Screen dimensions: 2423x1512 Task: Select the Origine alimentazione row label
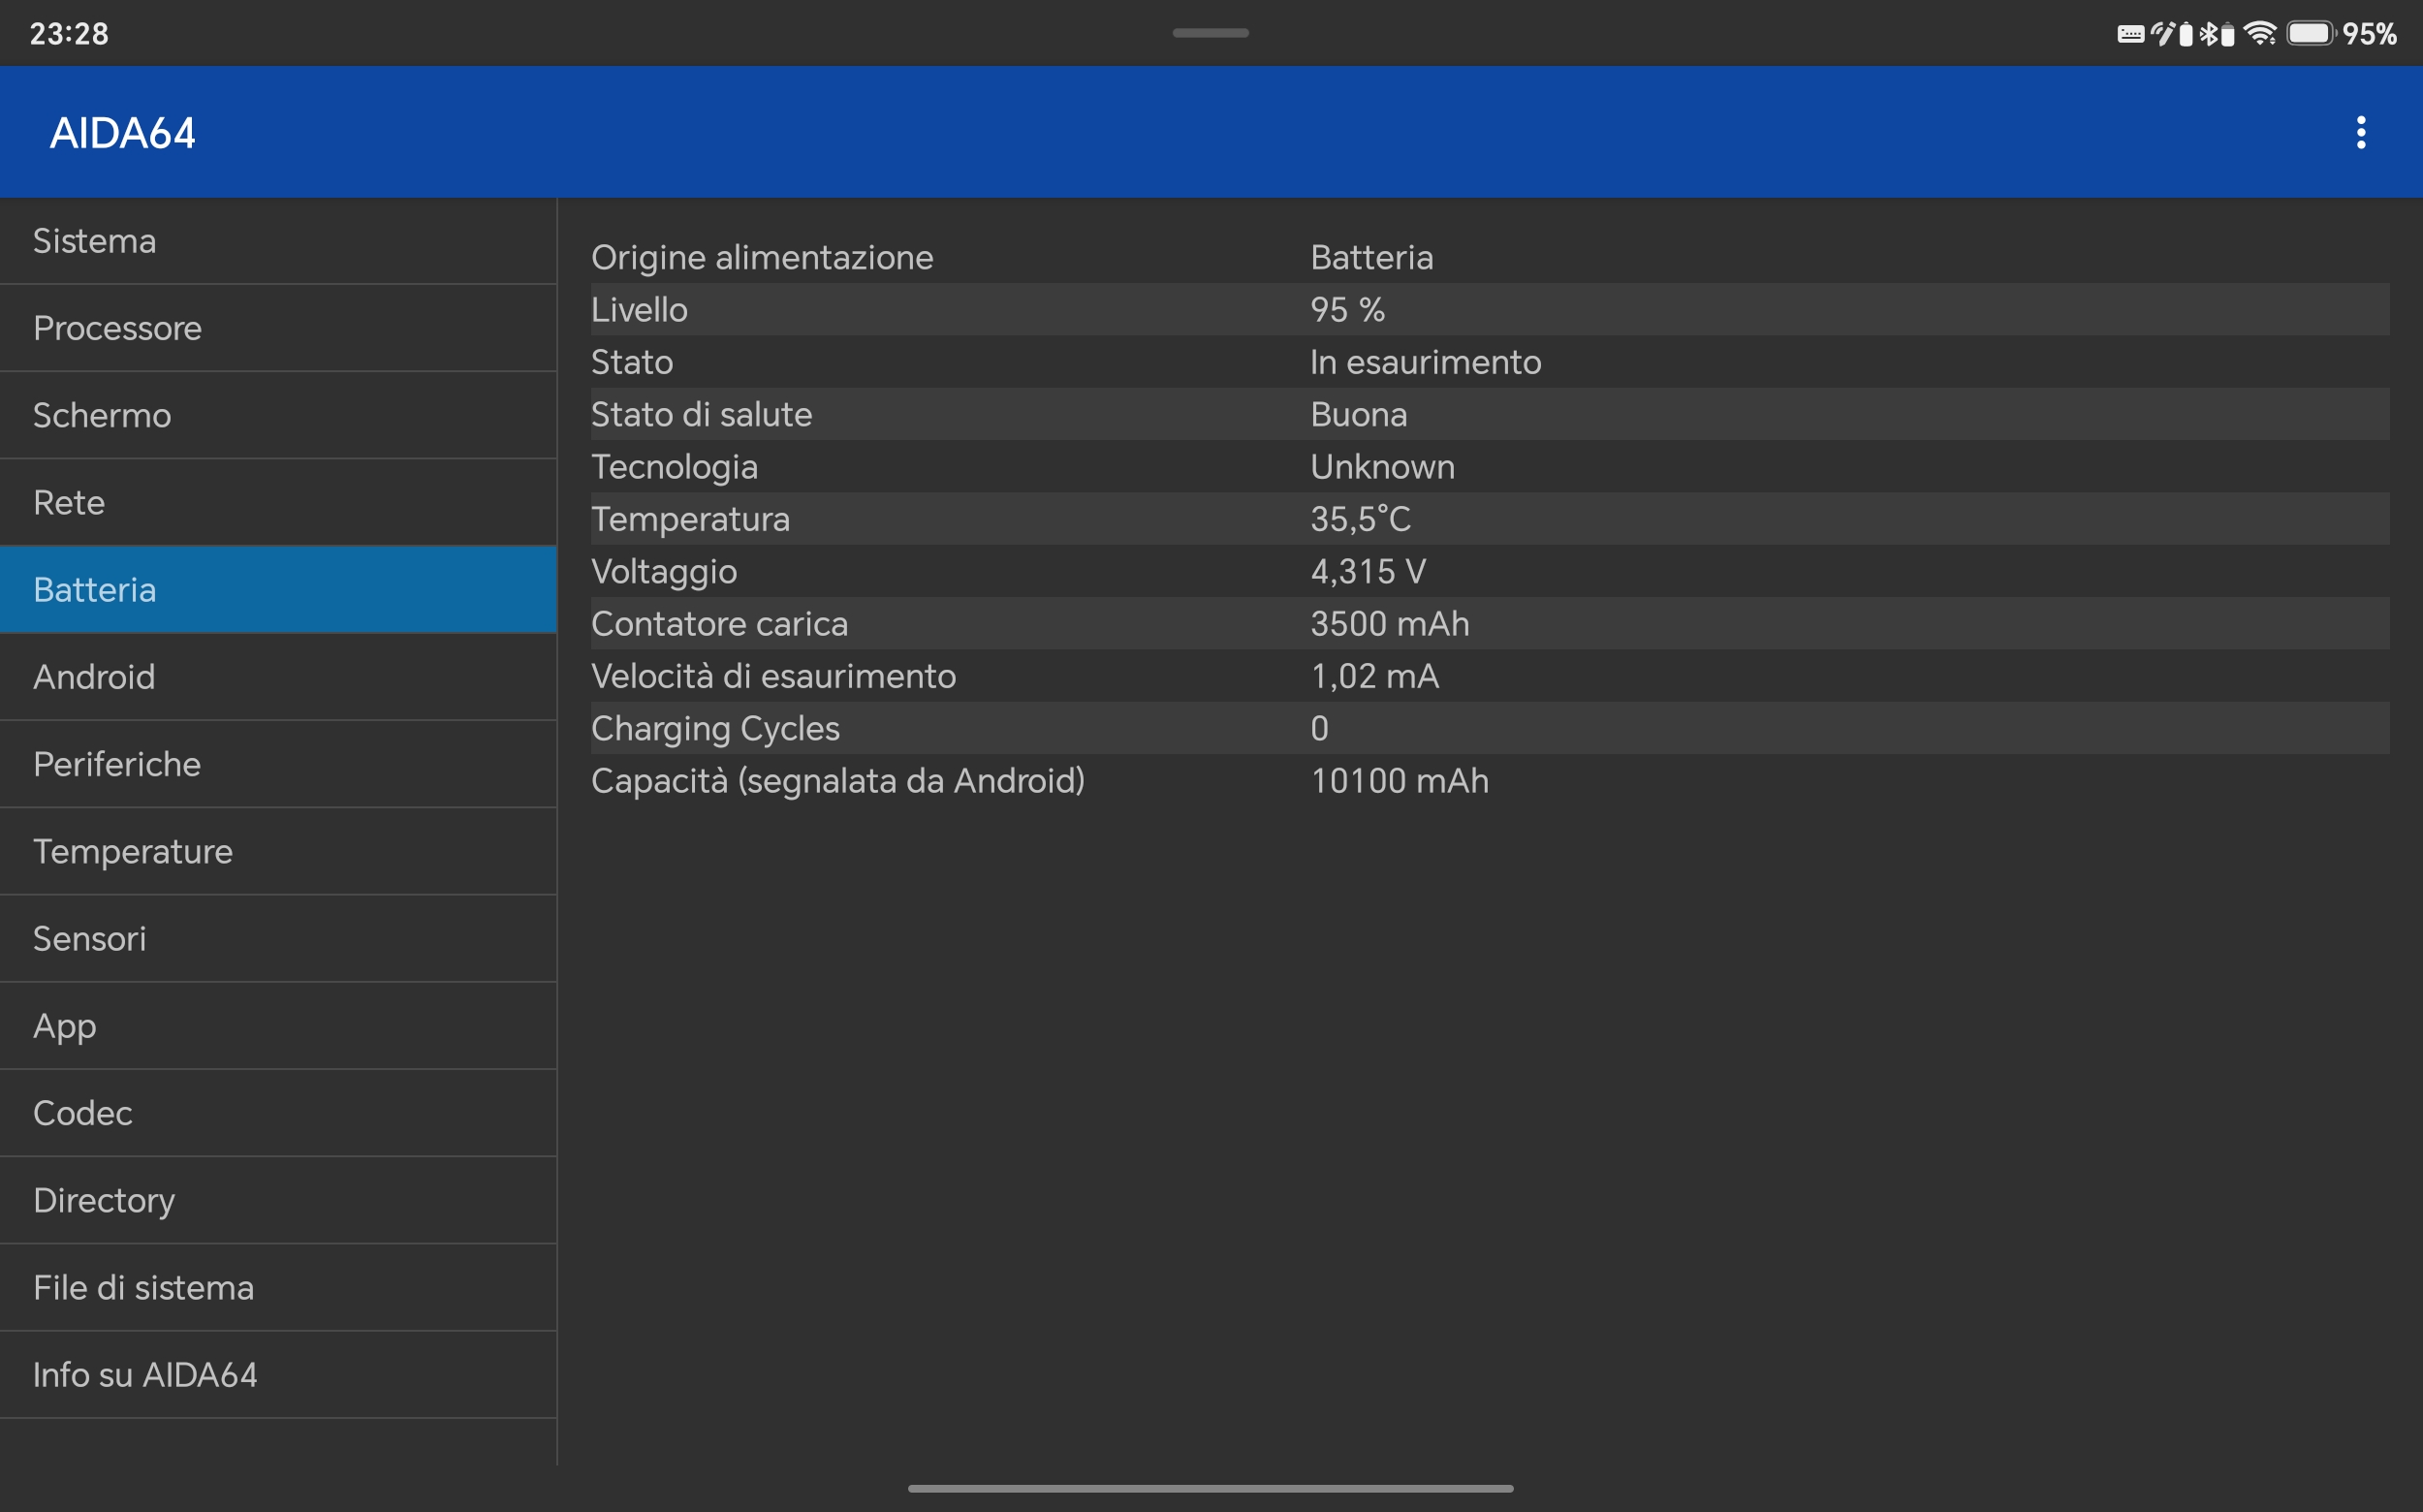point(762,258)
